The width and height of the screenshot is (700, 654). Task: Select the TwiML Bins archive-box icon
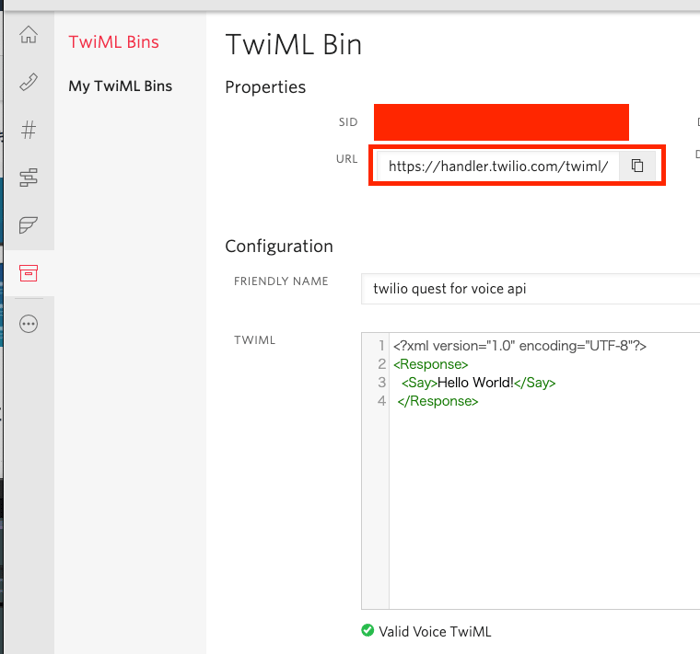tap(29, 273)
